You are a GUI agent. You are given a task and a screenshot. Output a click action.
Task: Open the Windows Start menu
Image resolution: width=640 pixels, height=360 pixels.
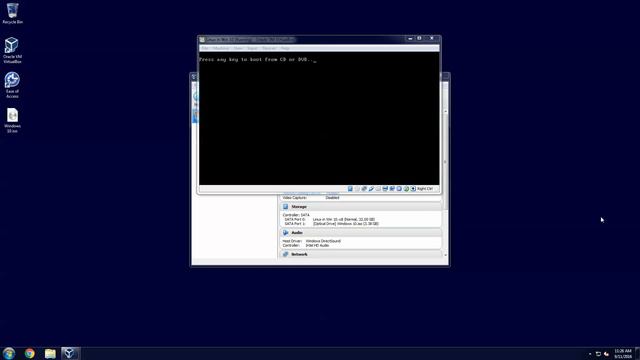pyautogui.click(x=9, y=353)
